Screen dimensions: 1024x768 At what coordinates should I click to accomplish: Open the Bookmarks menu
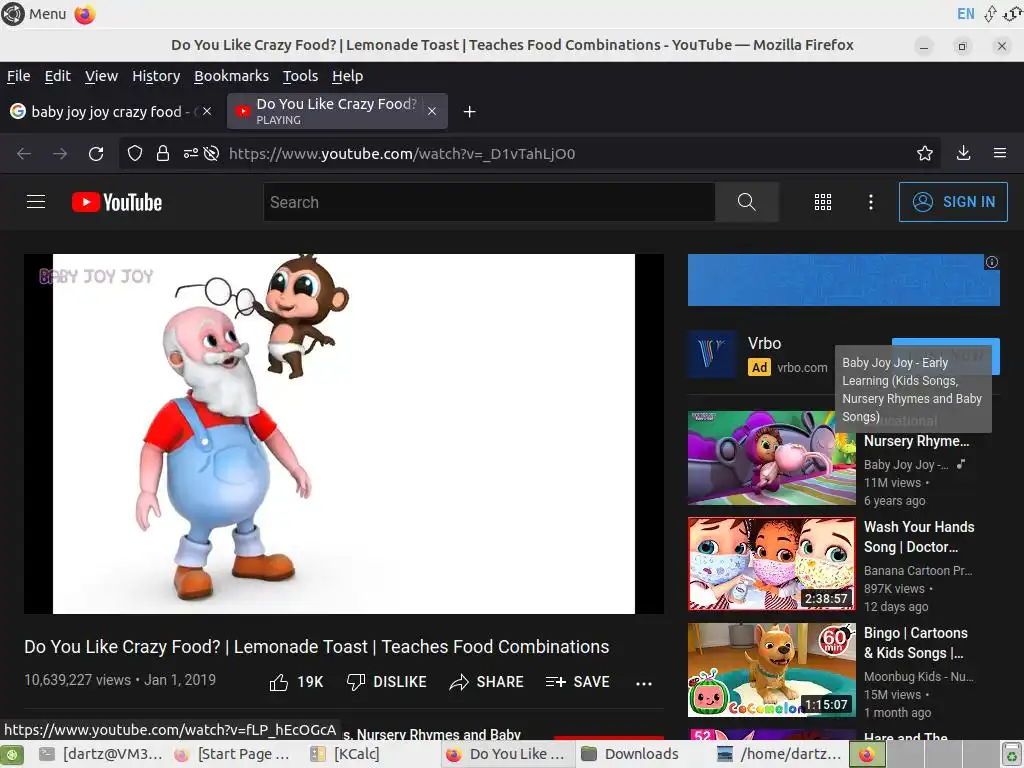tap(231, 76)
